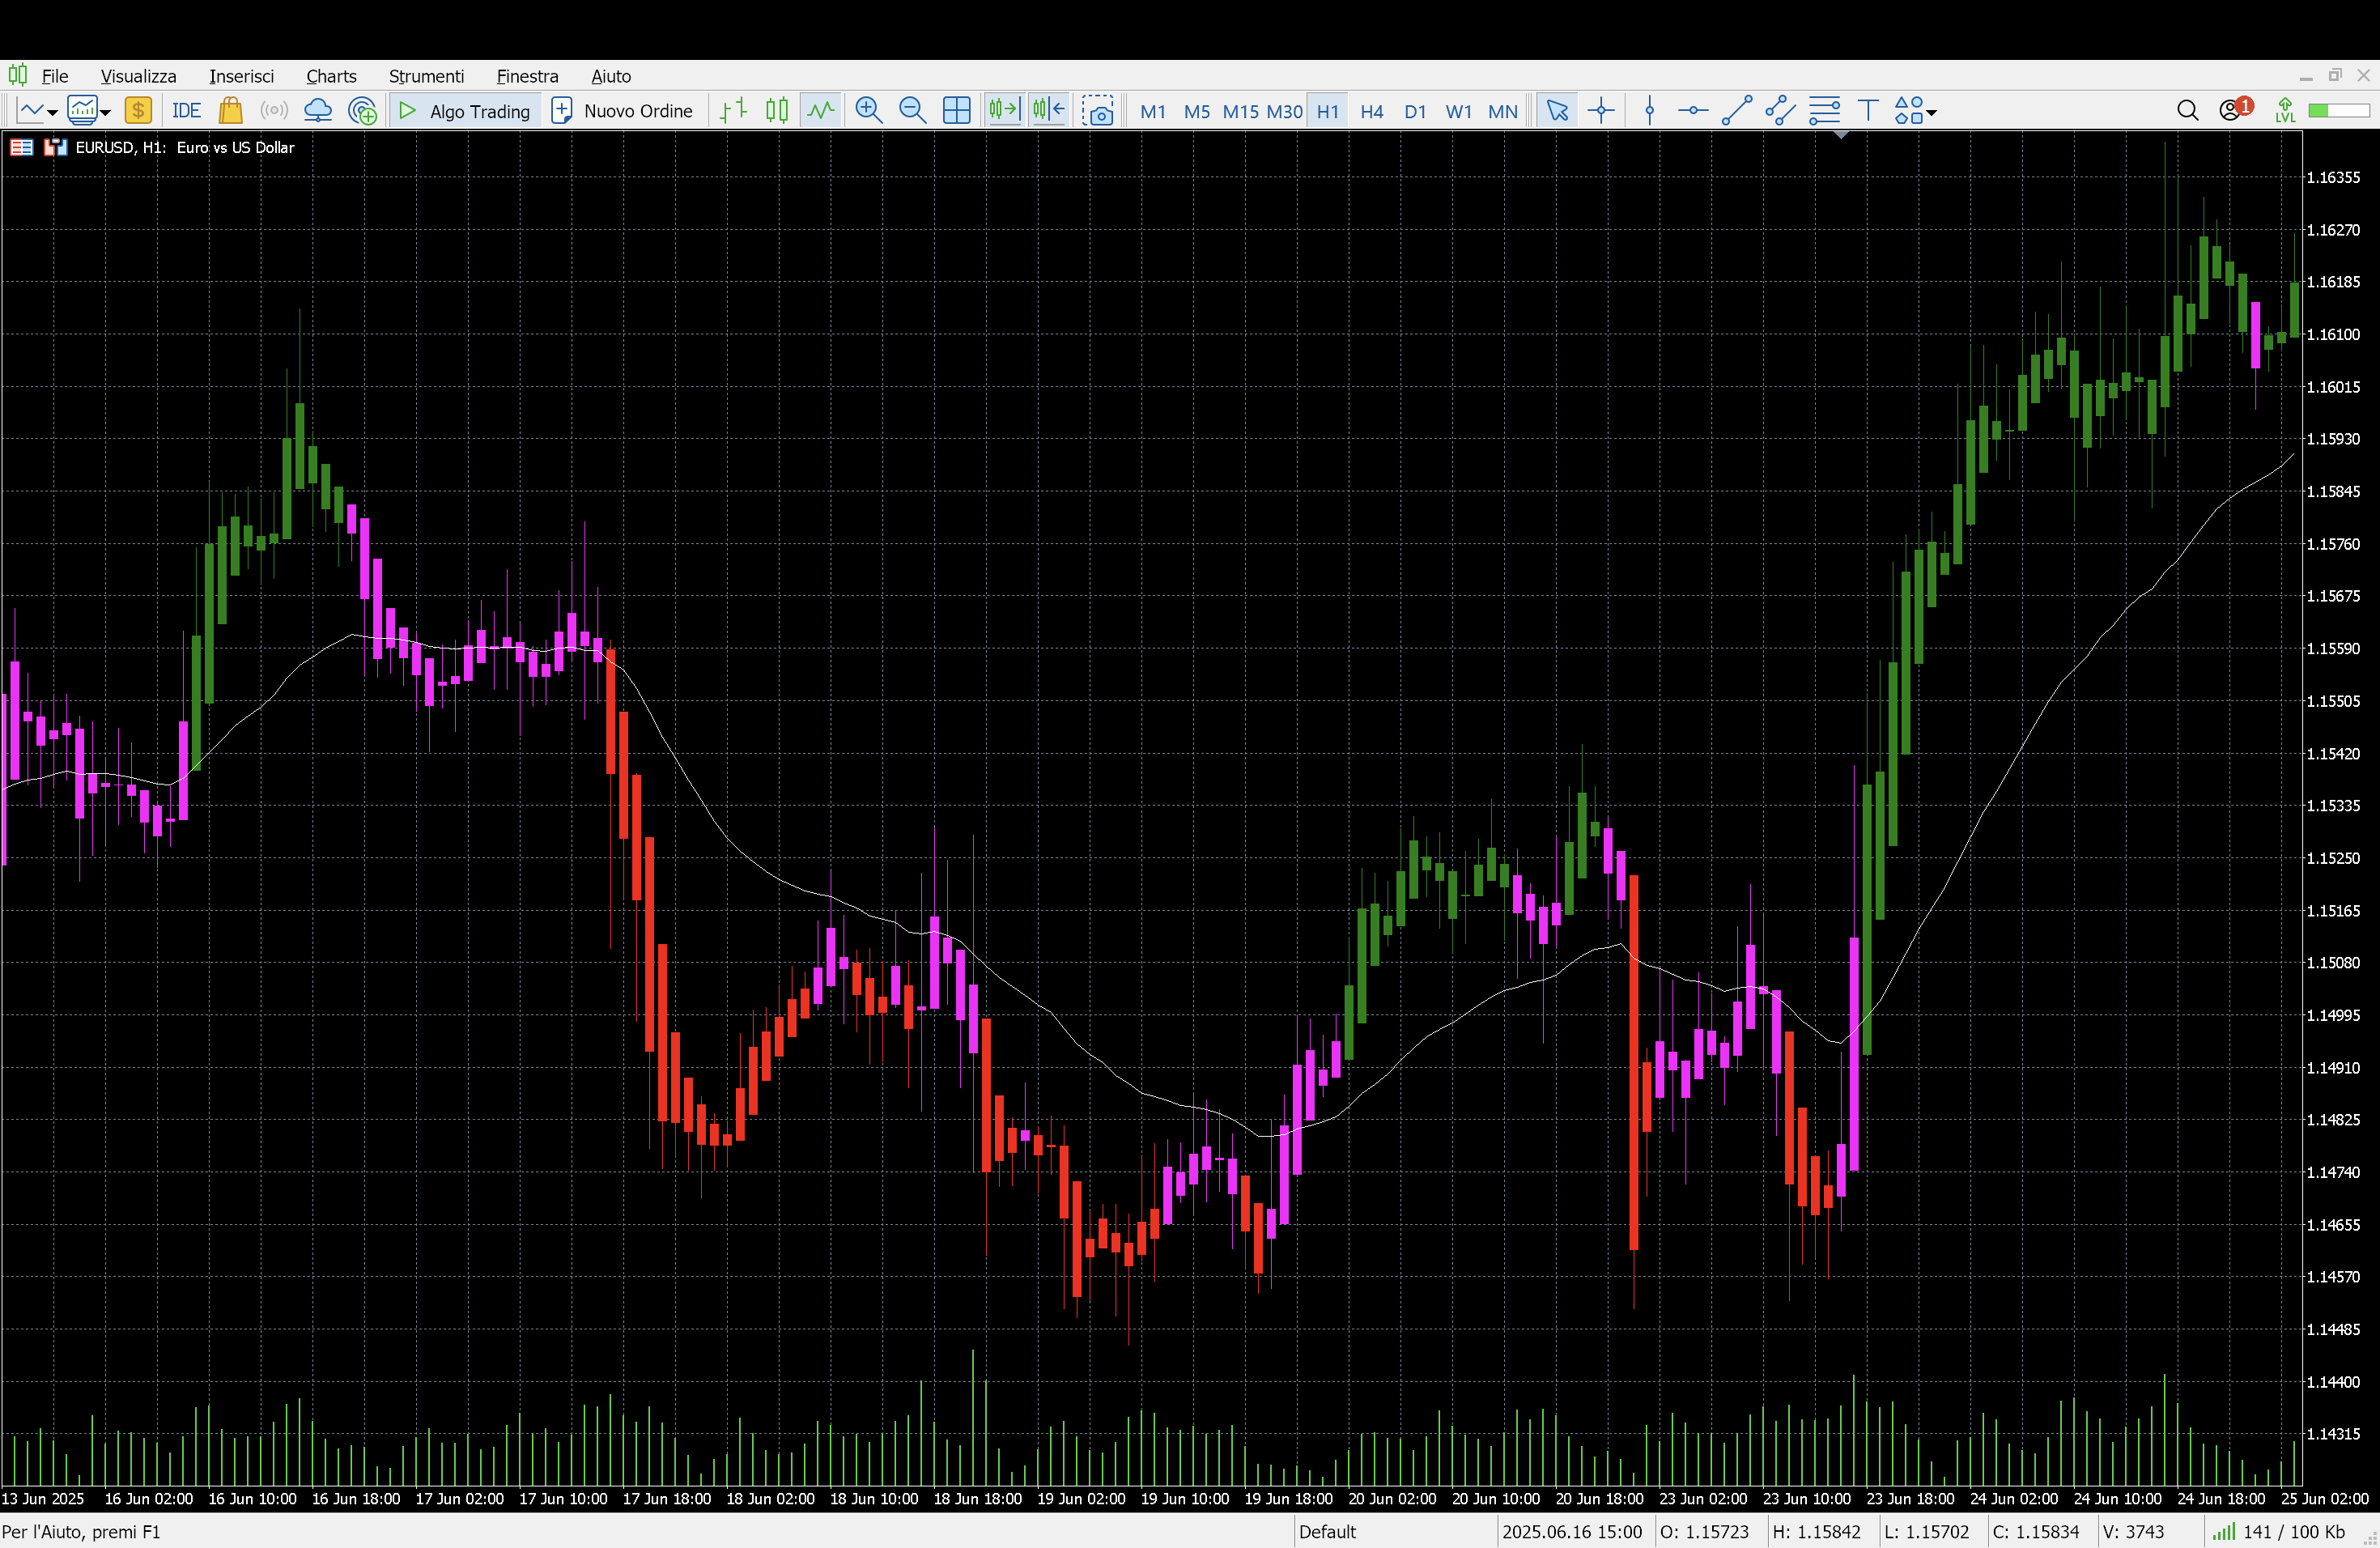This screenshot has width=2380, height=1548.
Task: Expand the shapes objects dropdown arrow
Action: (1932, 113)
